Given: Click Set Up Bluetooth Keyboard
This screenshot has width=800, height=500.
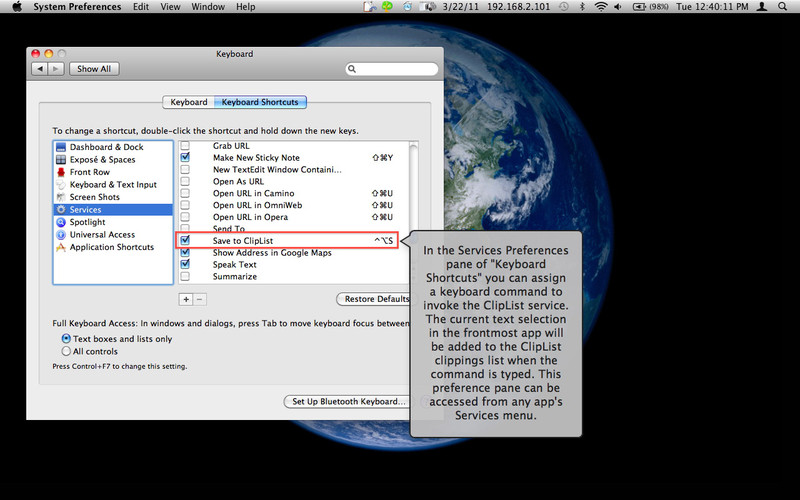Looking at the screenshot, I should click(348, 402).
